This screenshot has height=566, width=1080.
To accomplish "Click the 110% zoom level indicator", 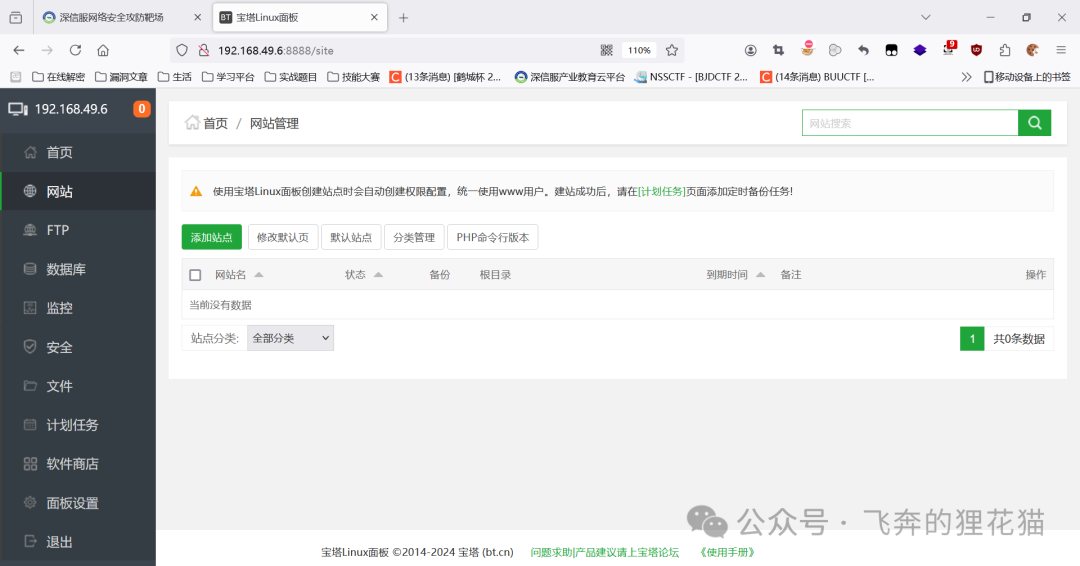I will point(639,50).
